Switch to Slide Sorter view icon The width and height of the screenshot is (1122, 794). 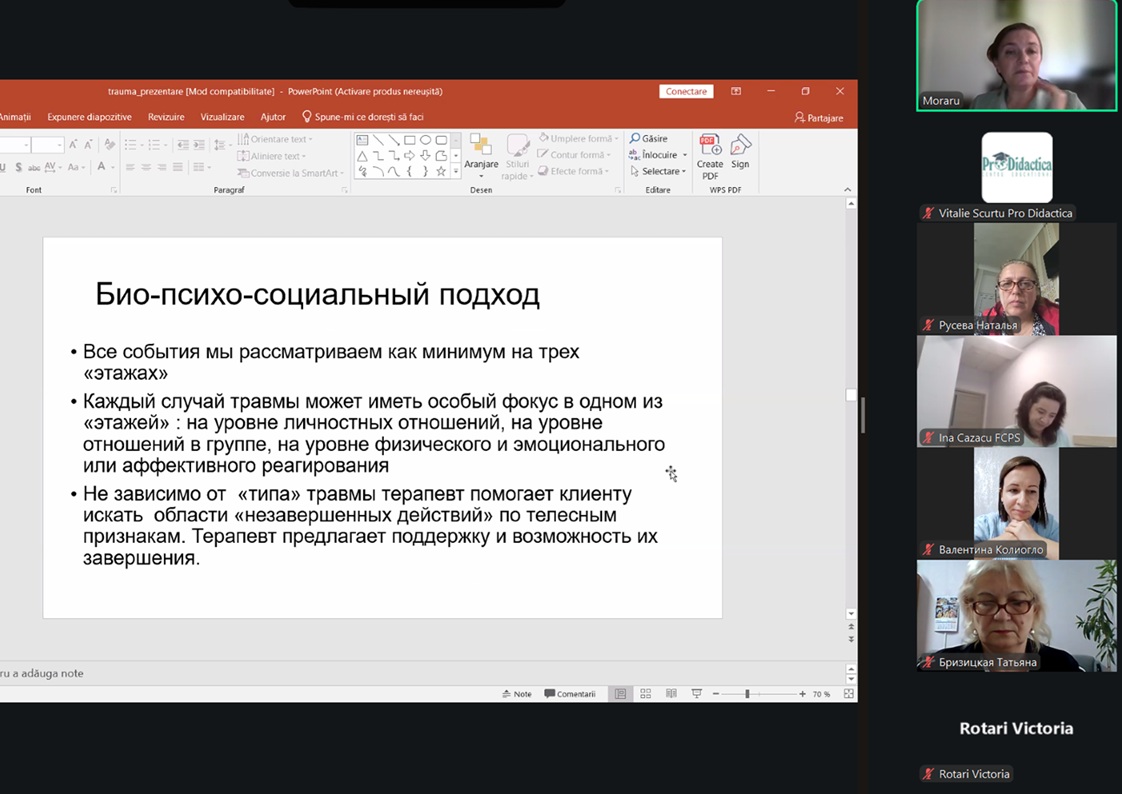pyautogui.click(x=646, y=694)
